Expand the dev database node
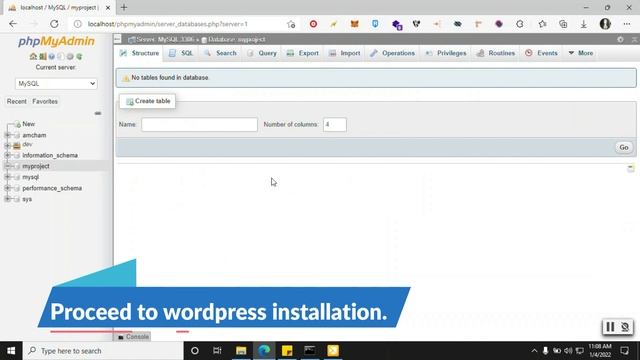This screenshot has width=640, height=360. 7,145
